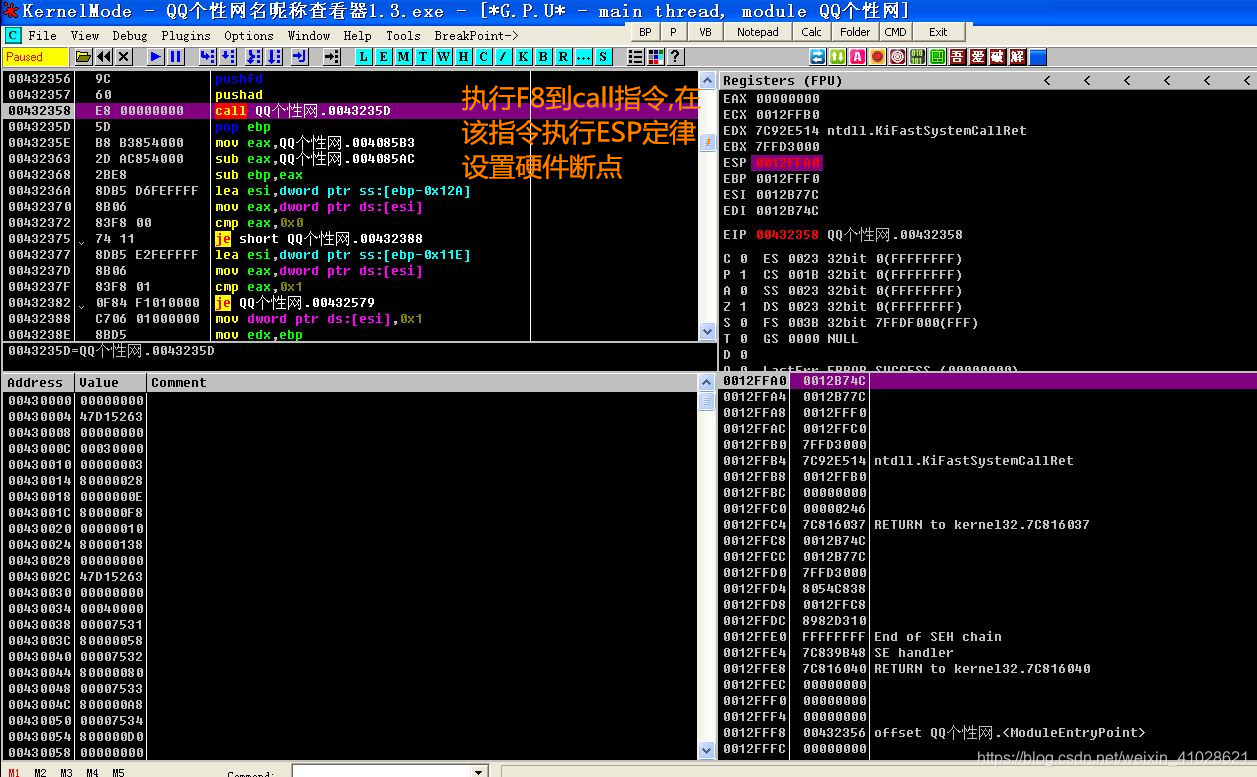Launch Notepad from the quick bar
This screenshot has height=777, width=1257.
coord(757,32)
